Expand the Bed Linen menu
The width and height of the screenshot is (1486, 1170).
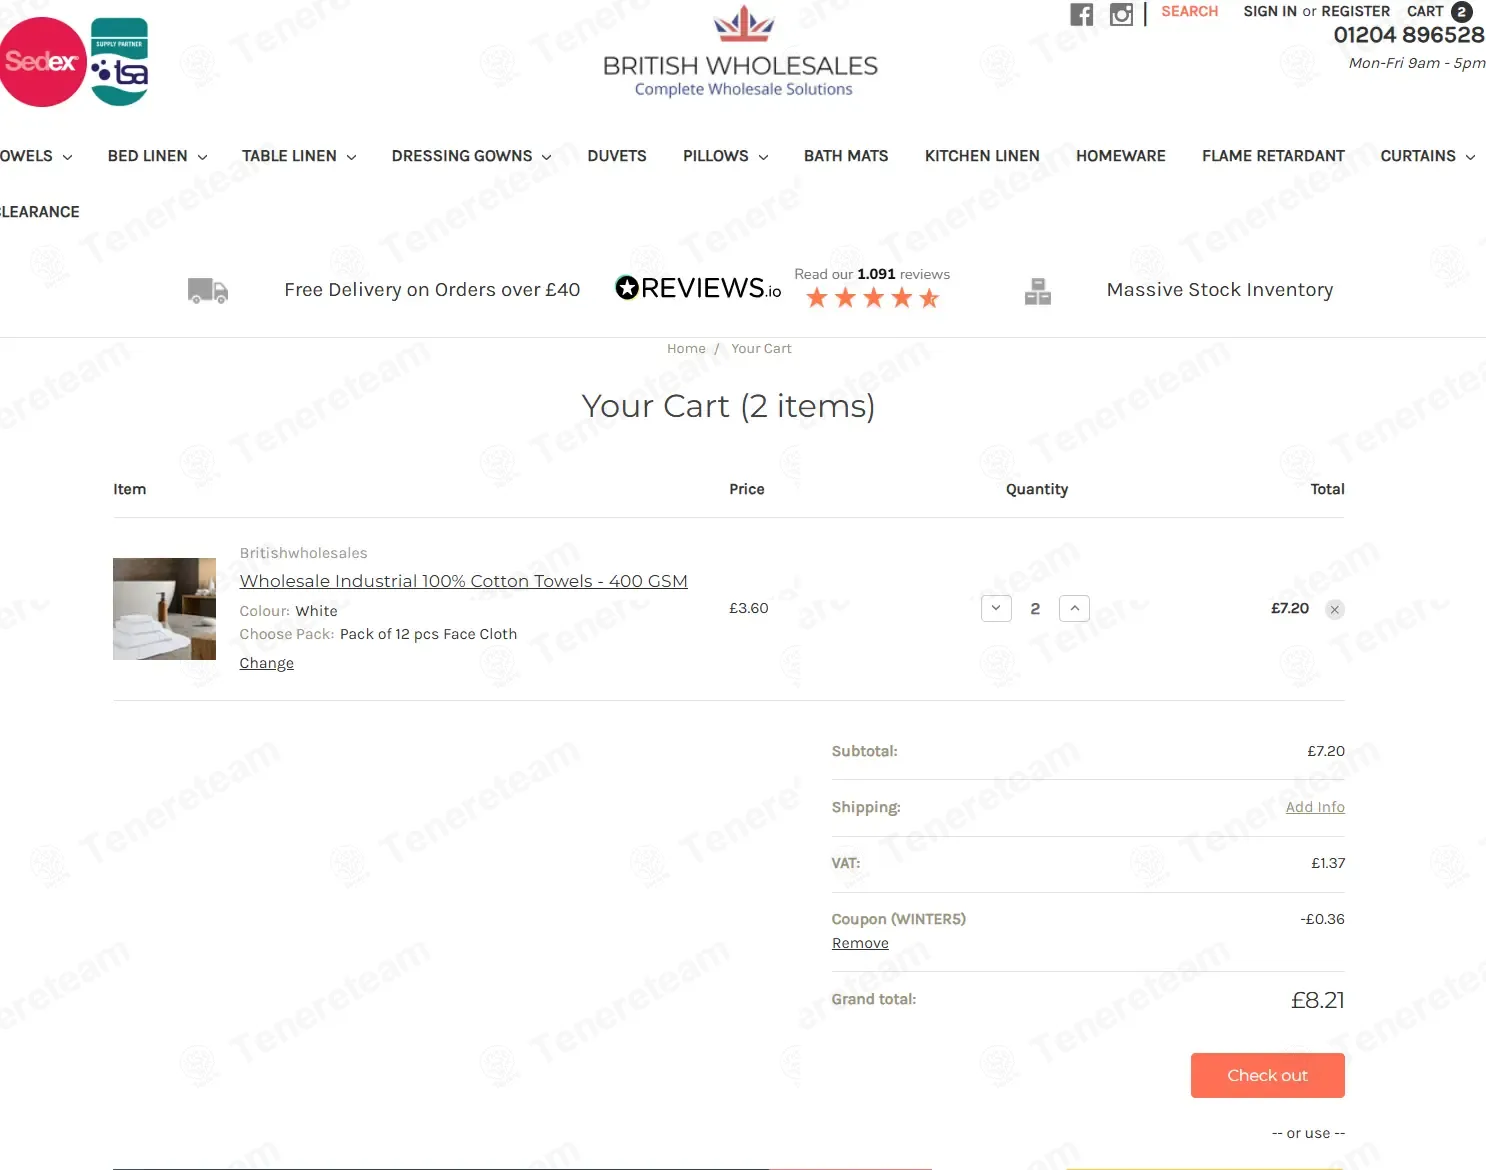coord(158,156)
